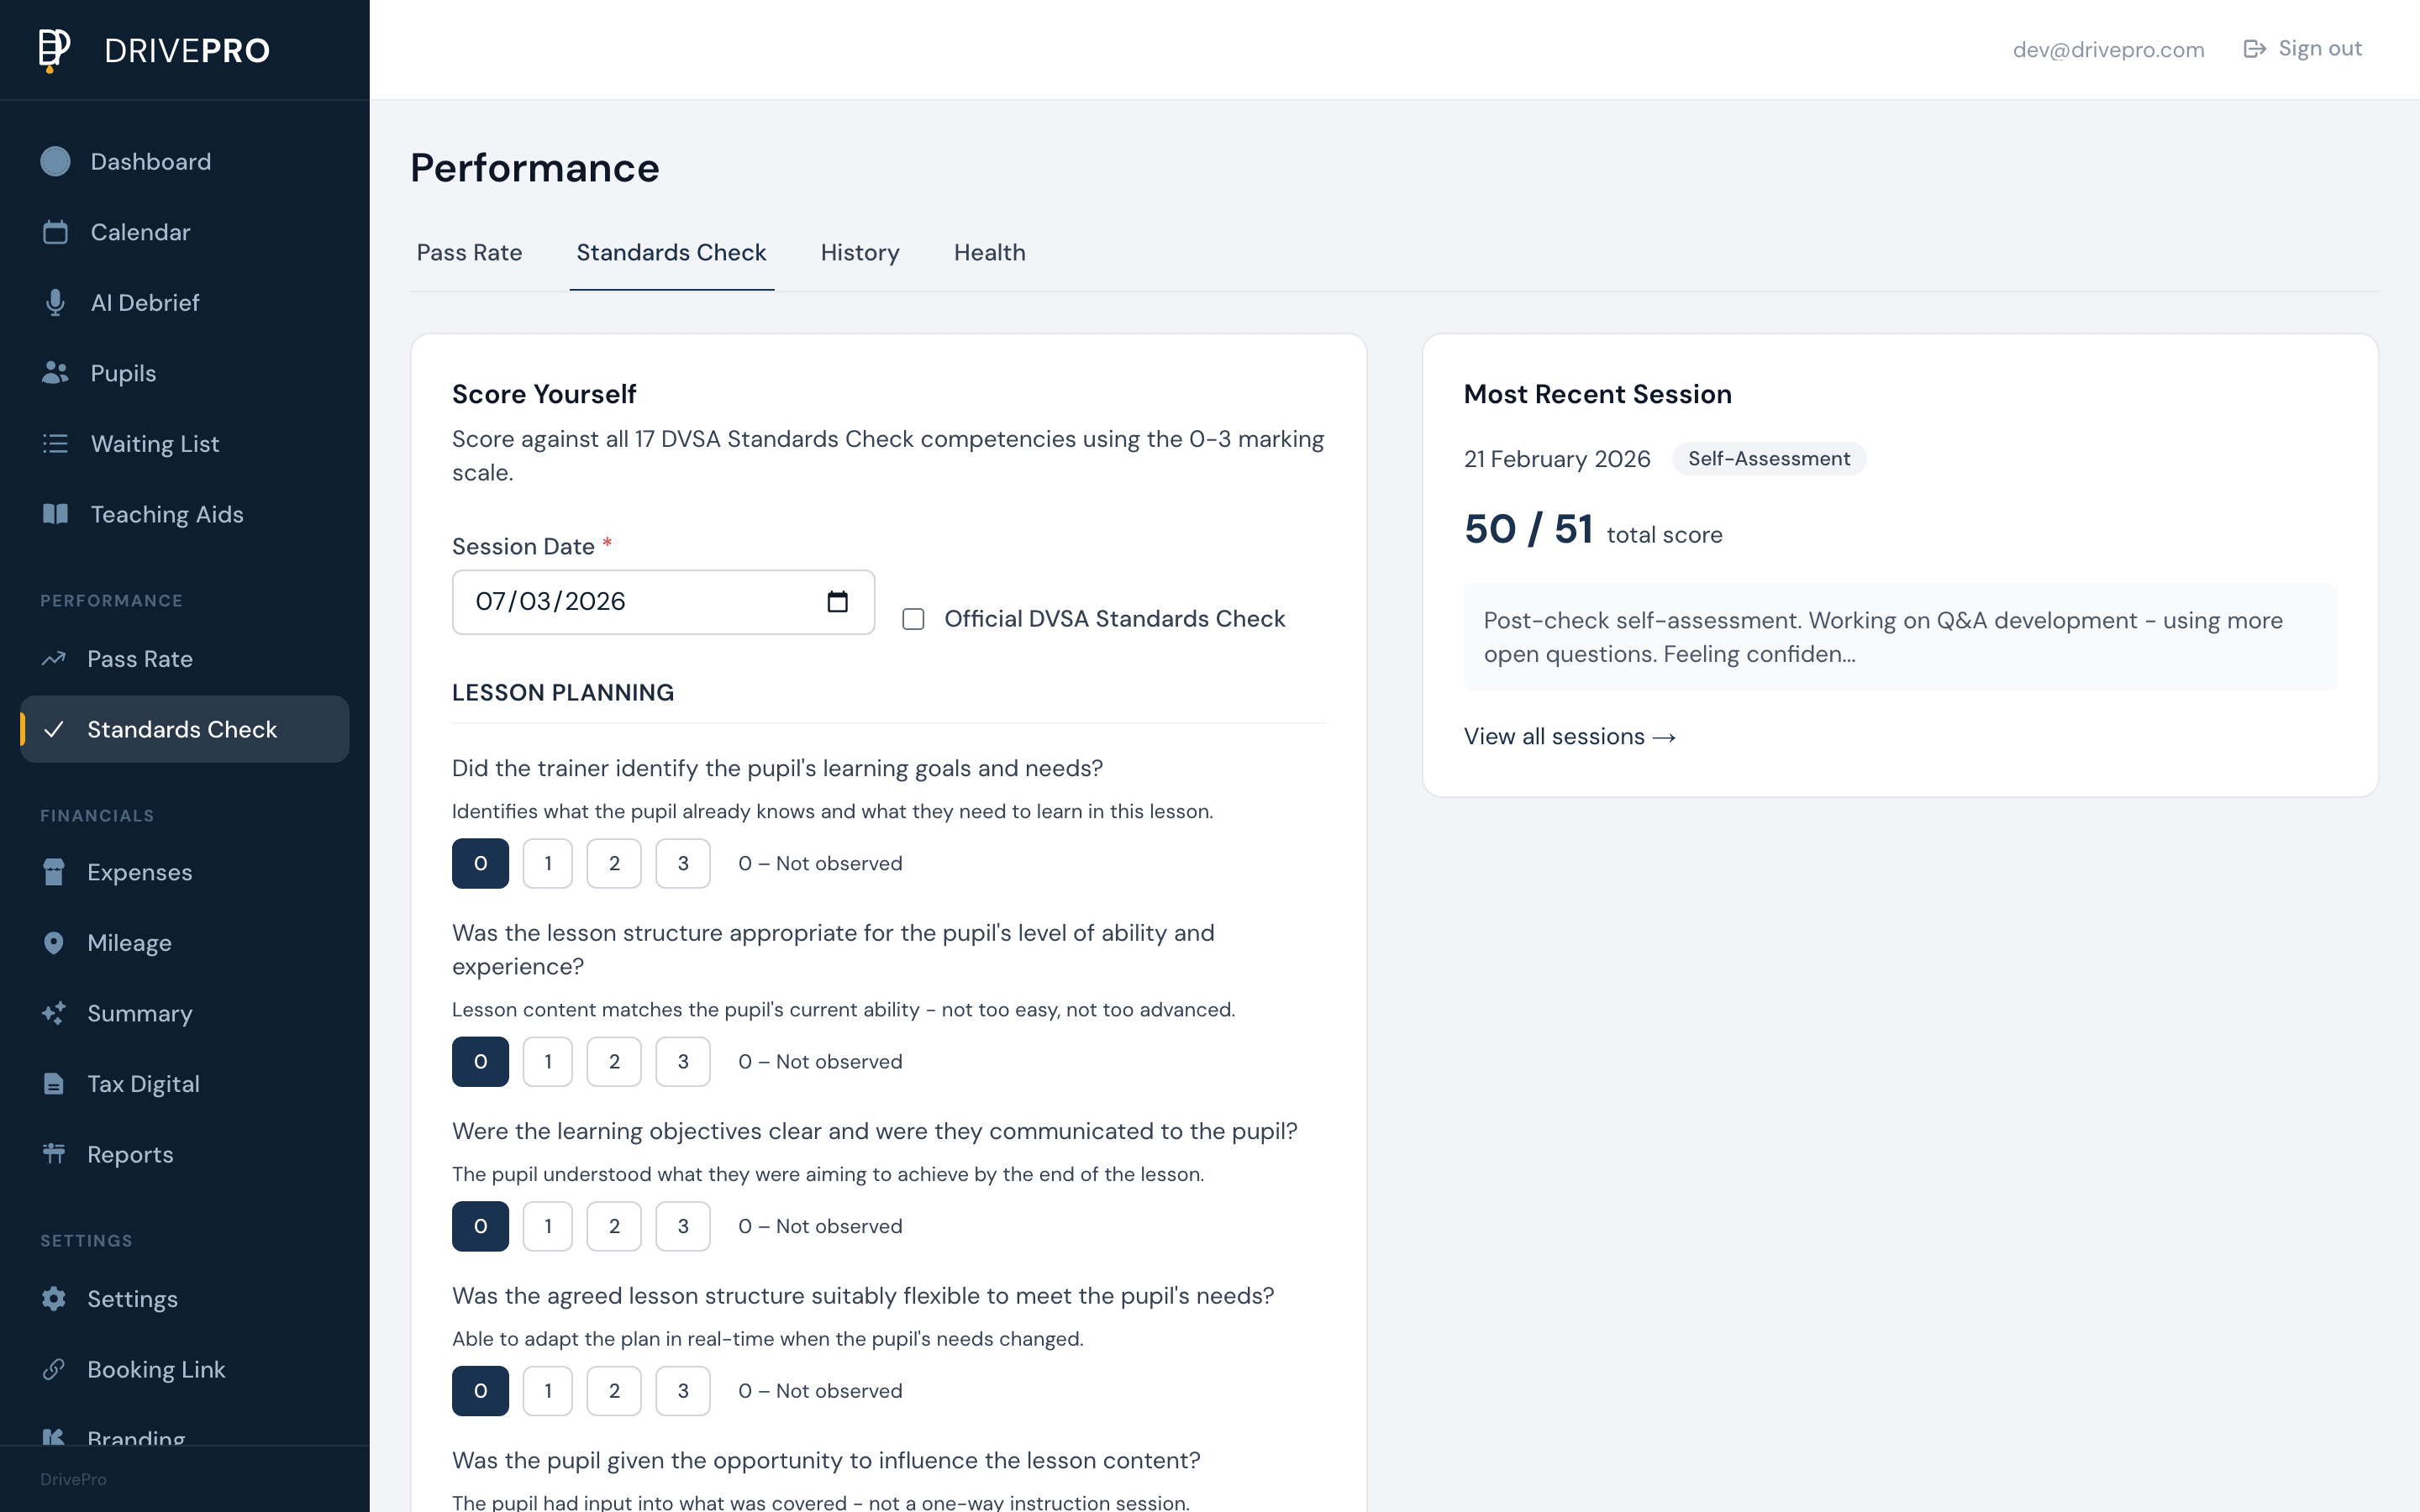Sign out of DrivePro

pos(2318,48)
